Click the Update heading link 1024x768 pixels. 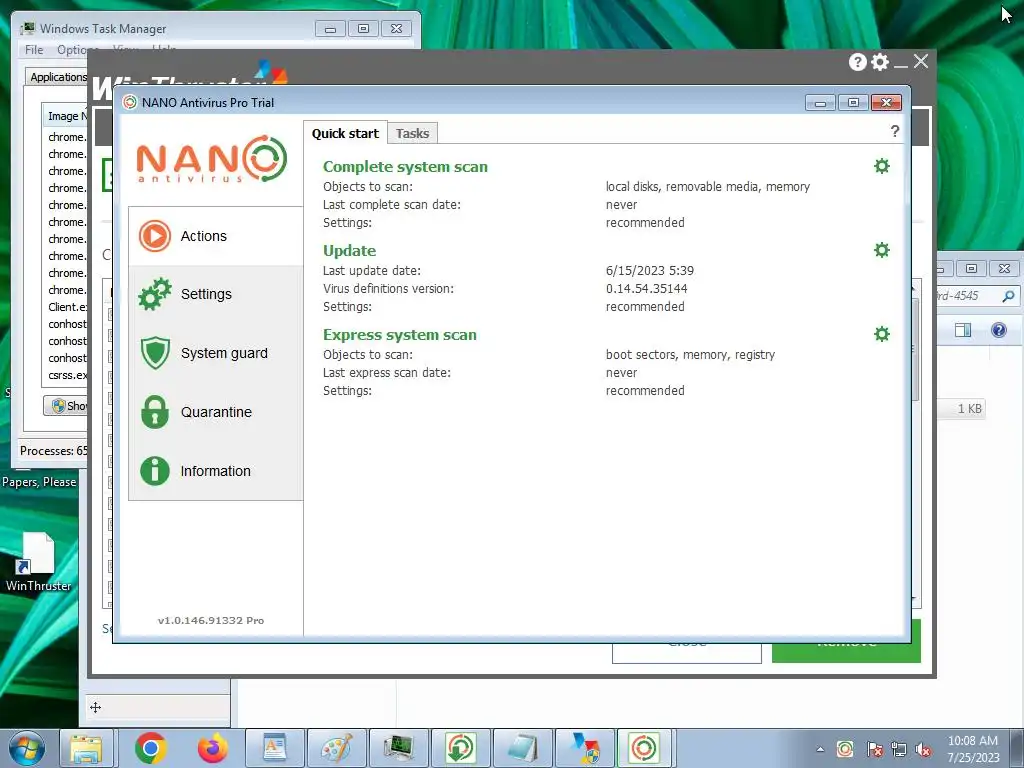[349, 251]
